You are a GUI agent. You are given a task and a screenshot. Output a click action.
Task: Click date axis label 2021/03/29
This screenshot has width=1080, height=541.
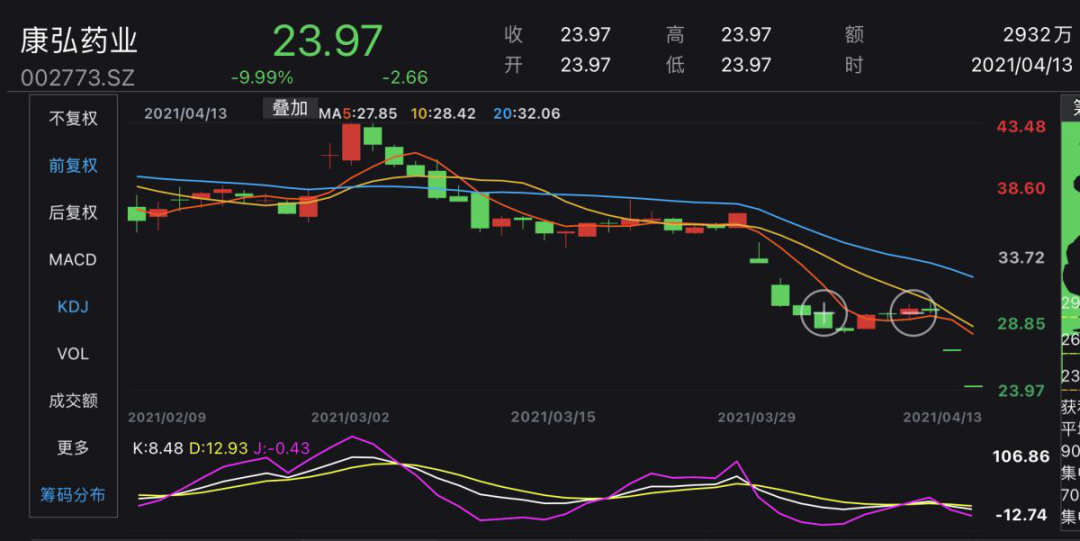(x=756, y=418)
